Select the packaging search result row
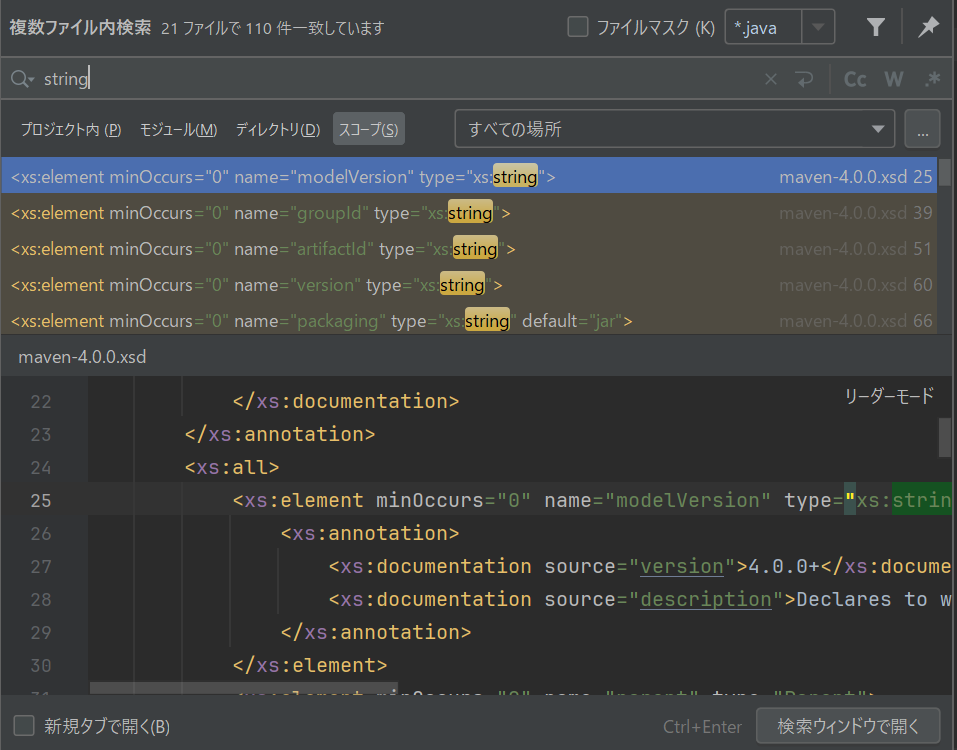 [469, 320]
